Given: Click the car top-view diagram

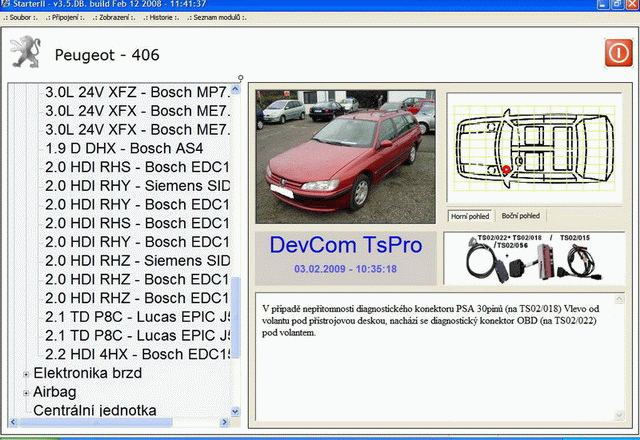Looking at the screenshot, I should (x=534, y=148).
